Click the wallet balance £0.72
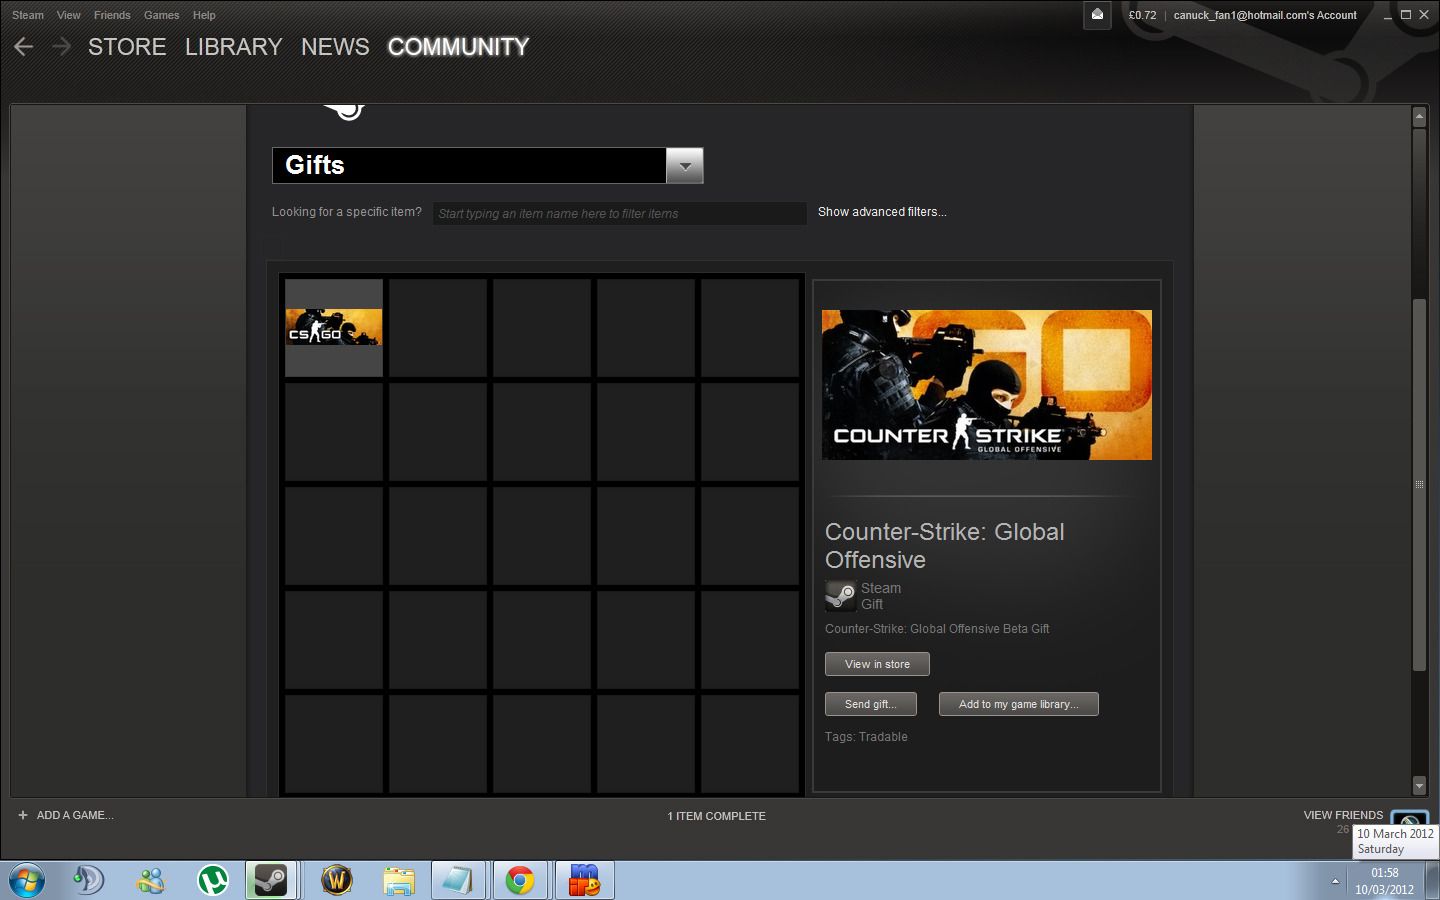 (x=1142, y=15)
